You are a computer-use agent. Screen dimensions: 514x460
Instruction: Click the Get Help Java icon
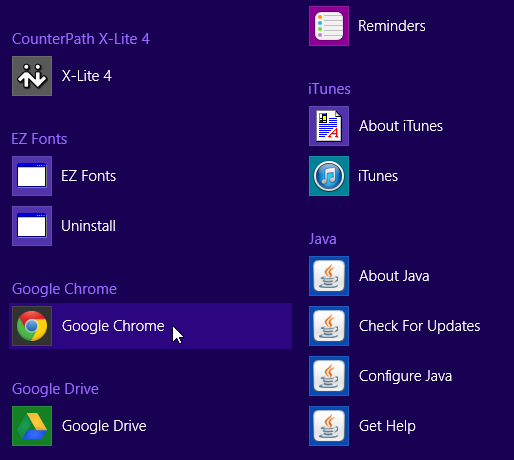[329, 426]
